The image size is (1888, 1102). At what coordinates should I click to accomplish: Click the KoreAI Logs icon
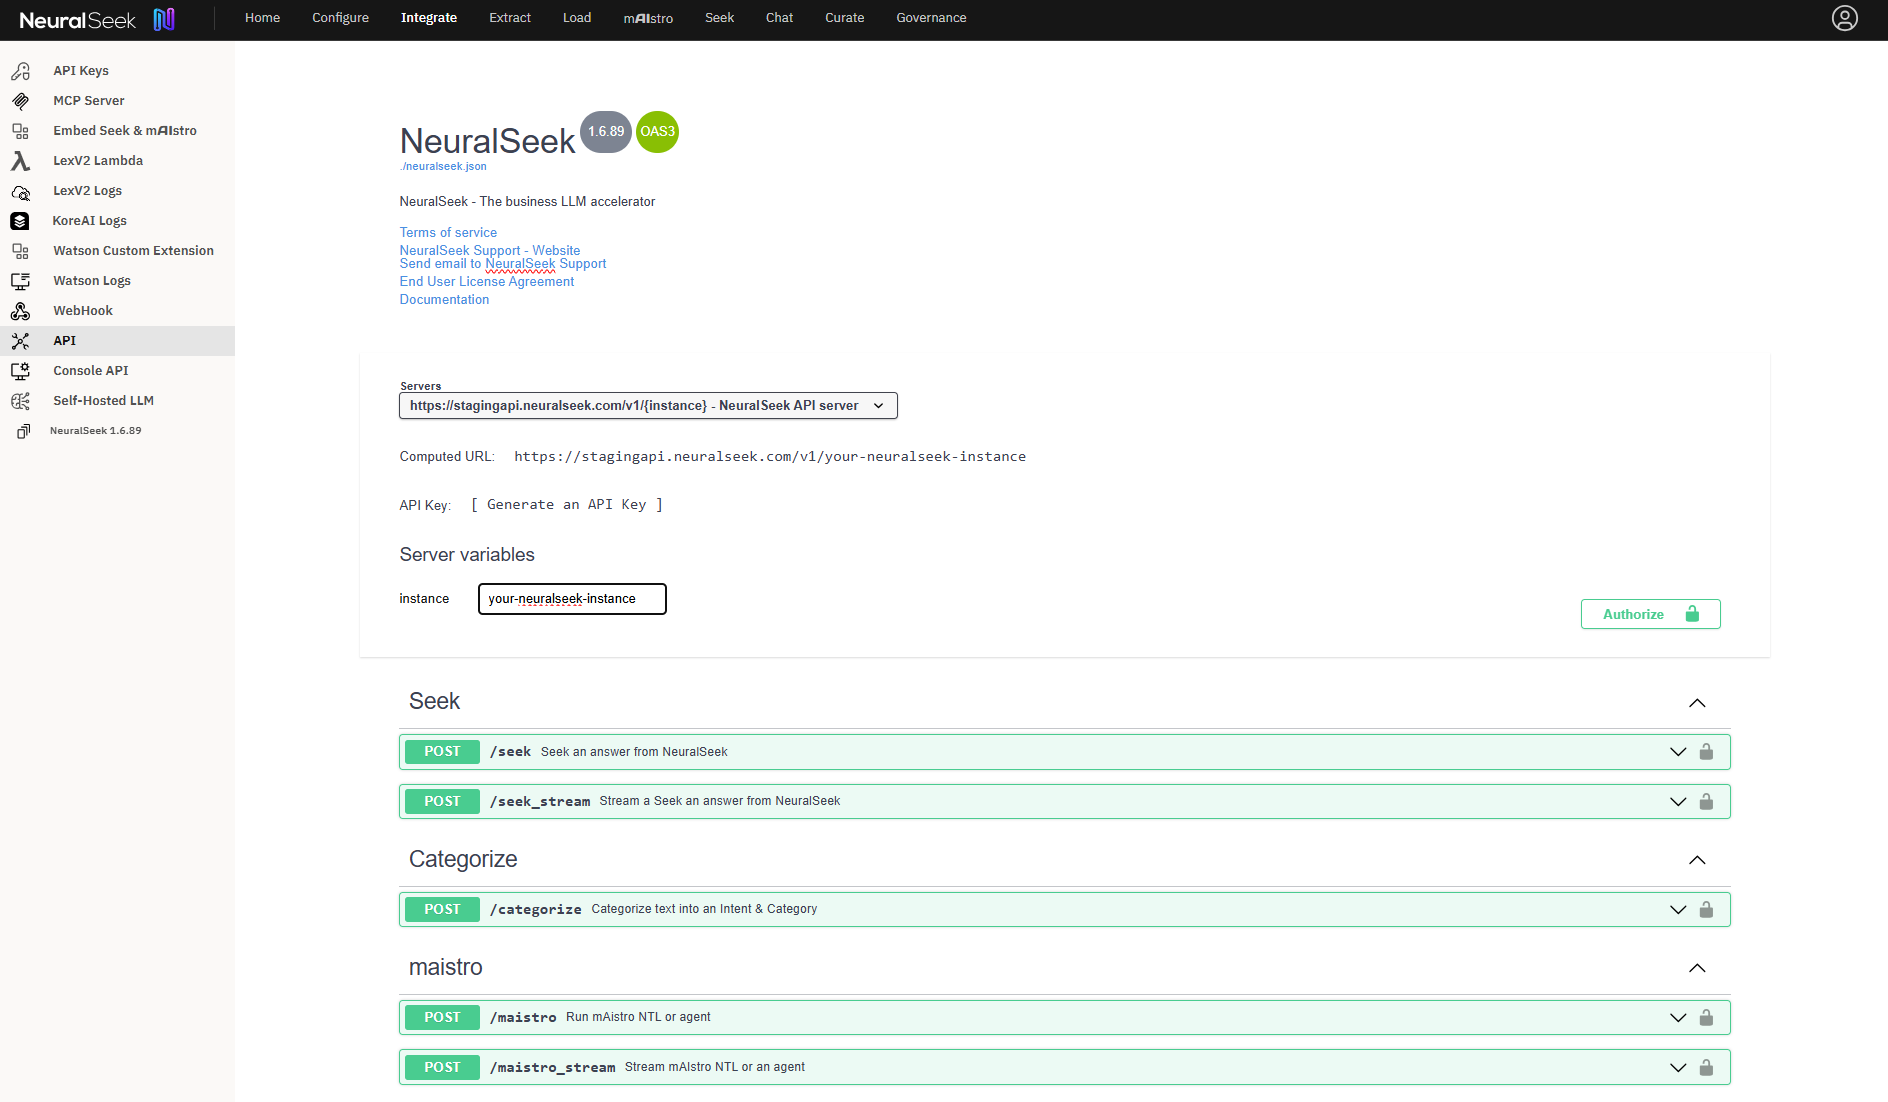20,221
